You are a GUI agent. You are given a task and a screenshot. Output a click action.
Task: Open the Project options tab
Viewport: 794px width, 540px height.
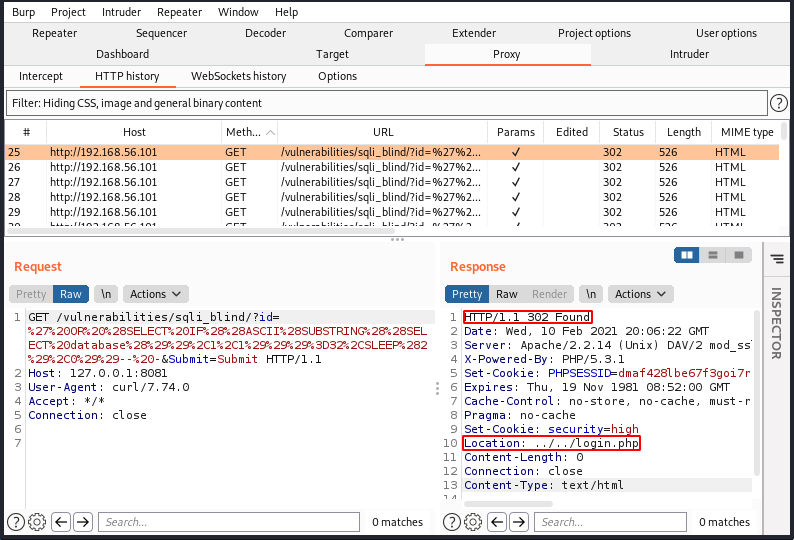[594, 33]
